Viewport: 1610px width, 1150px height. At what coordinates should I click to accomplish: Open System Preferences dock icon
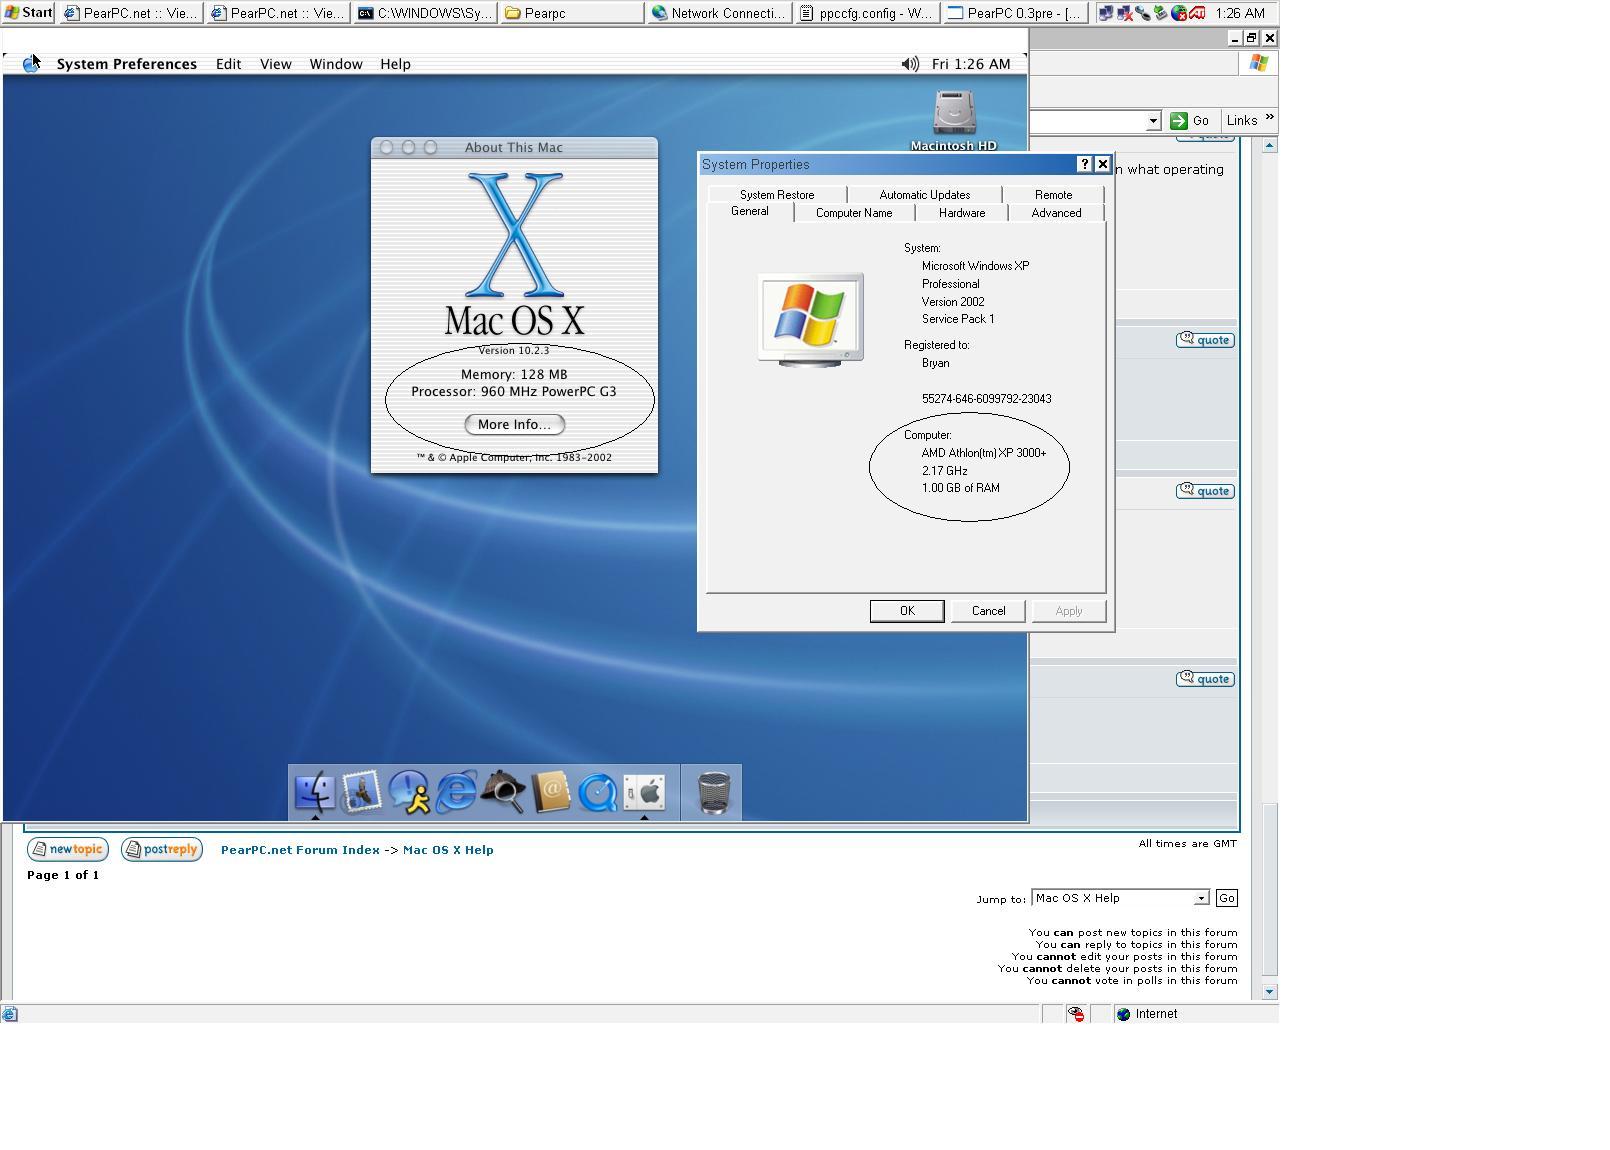pos(645,792)
